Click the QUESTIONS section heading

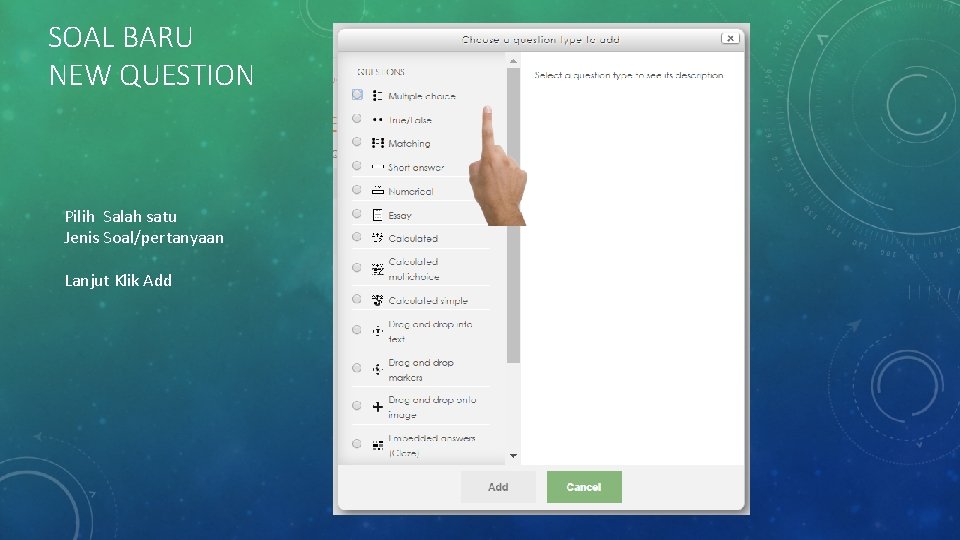click(x=380, y=72)
